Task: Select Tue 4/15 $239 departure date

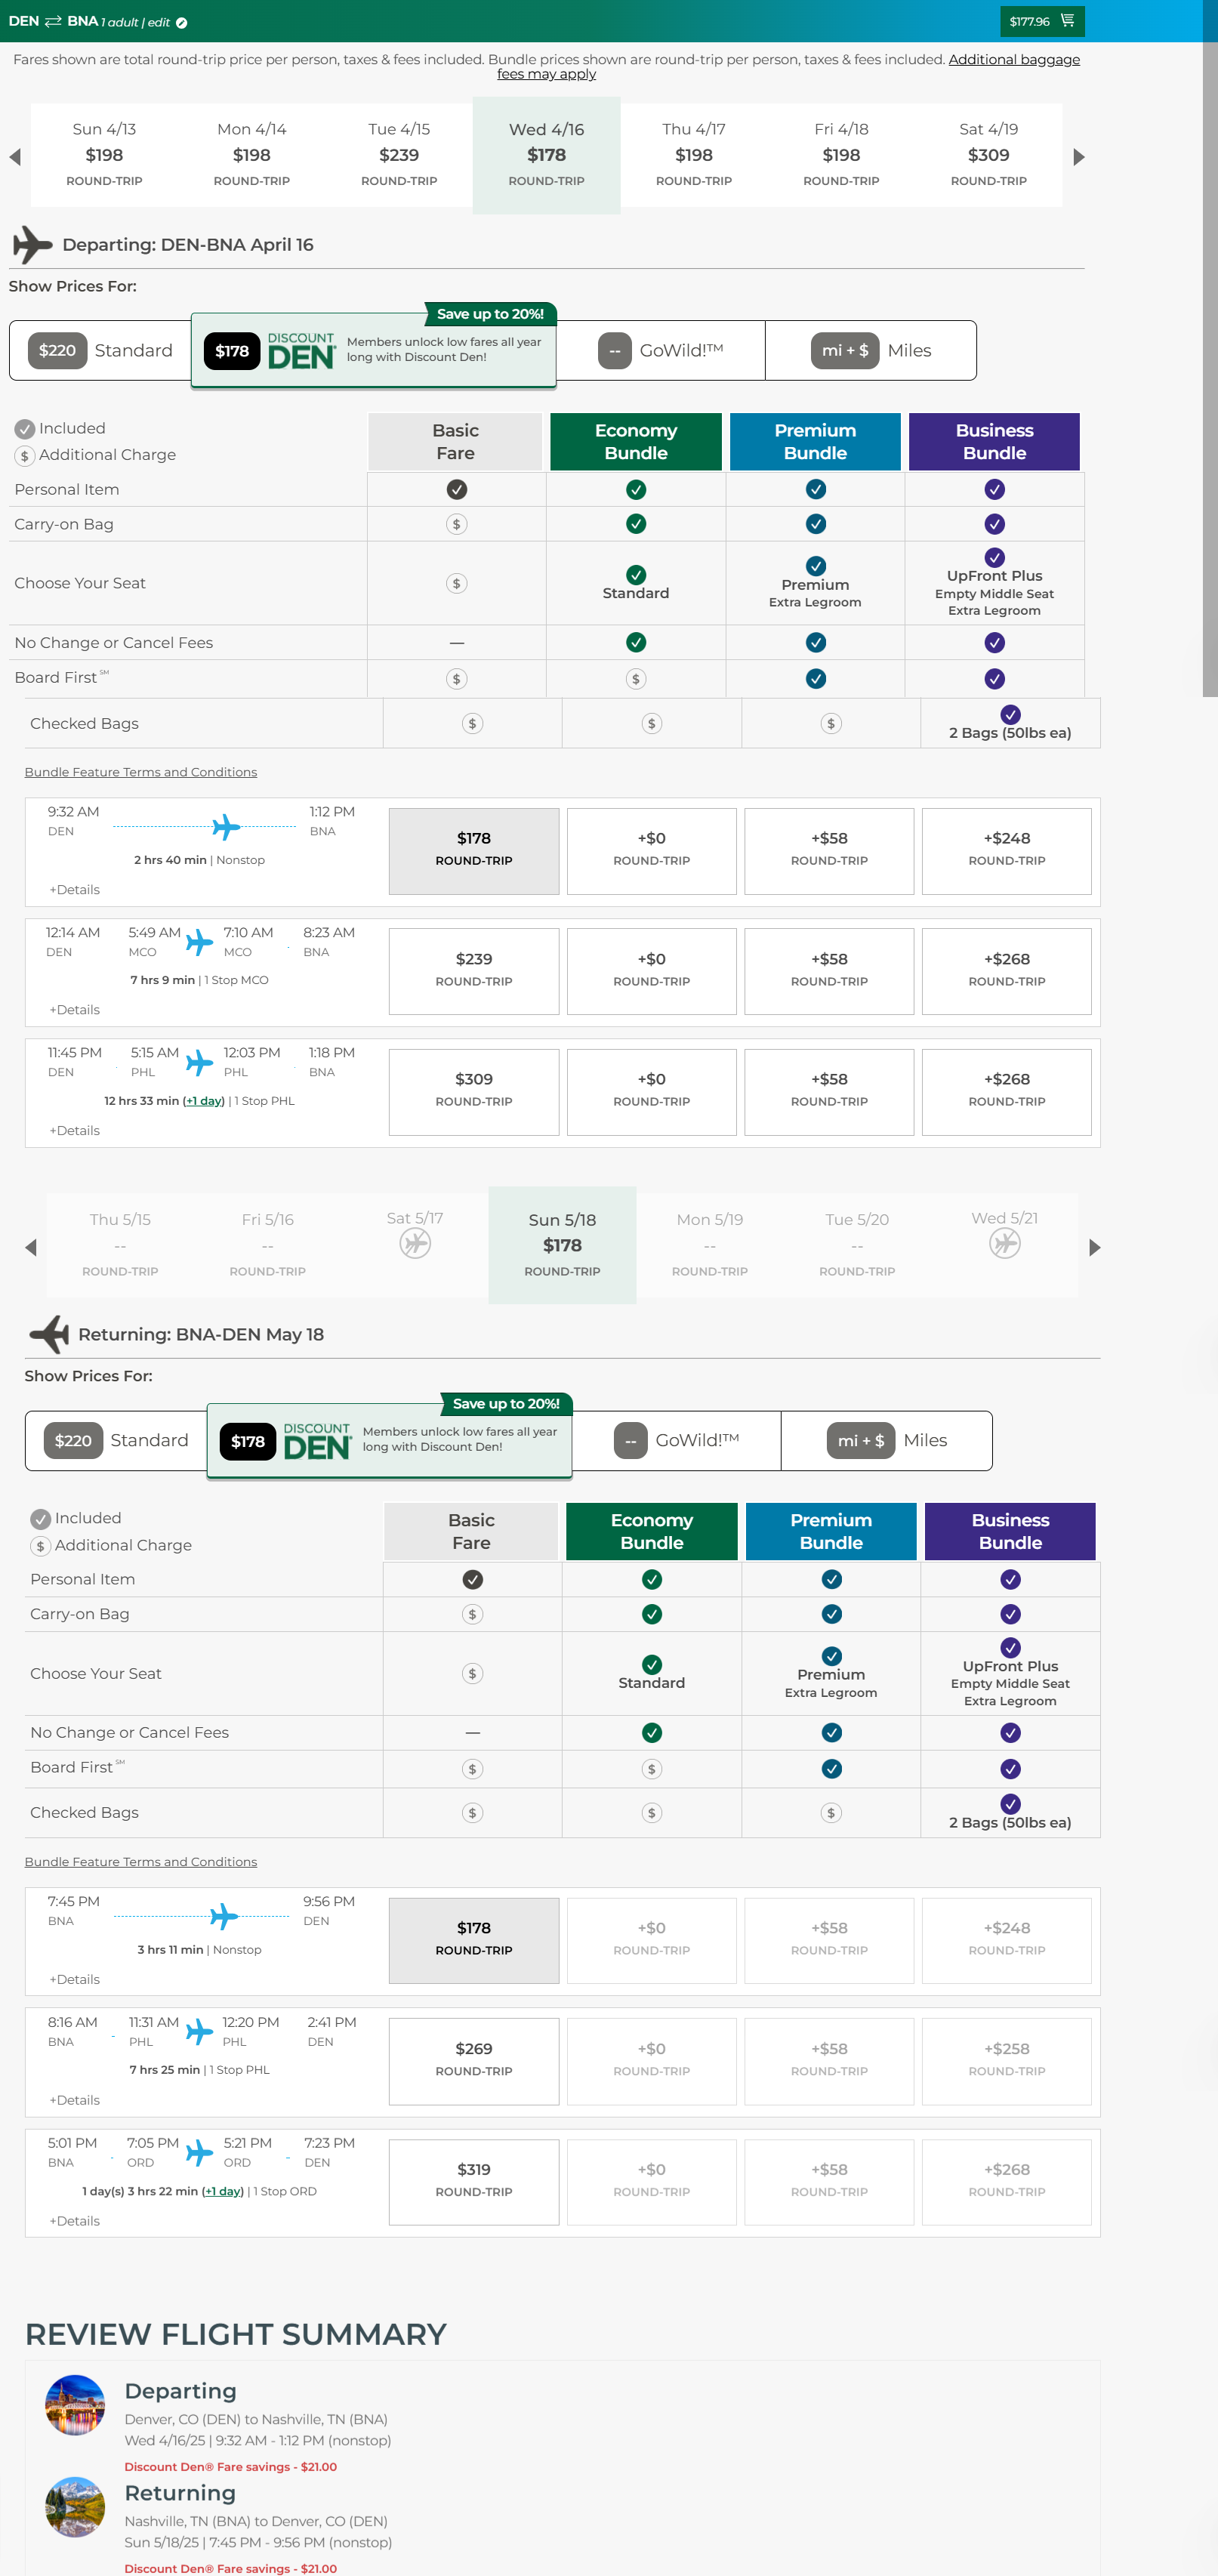Action: 399,155
